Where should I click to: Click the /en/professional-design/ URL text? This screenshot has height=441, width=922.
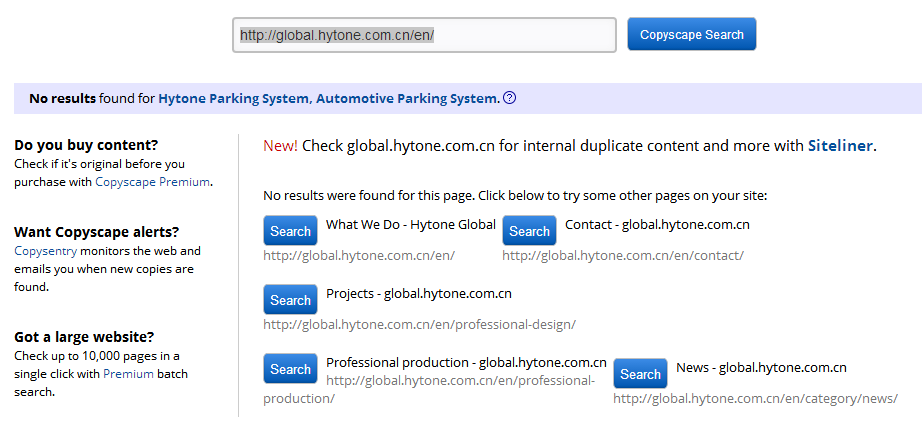tap(420, 324)
